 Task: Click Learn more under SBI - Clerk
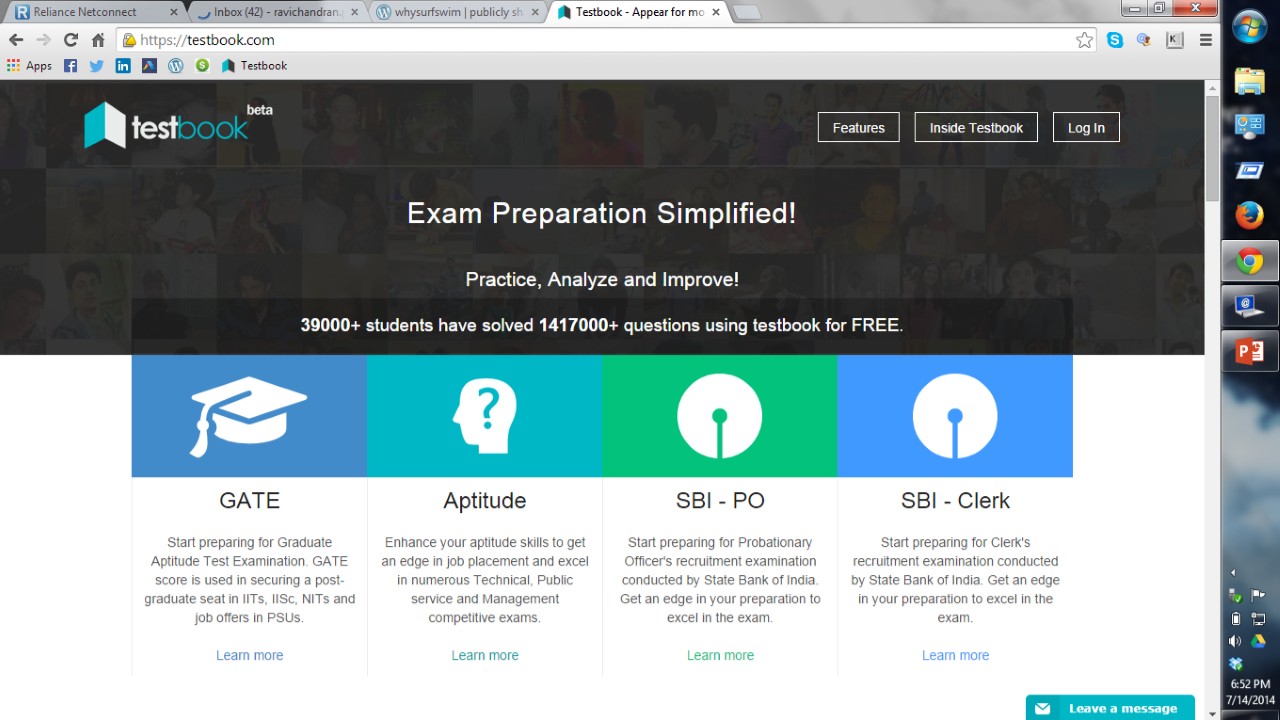[955, 655]
